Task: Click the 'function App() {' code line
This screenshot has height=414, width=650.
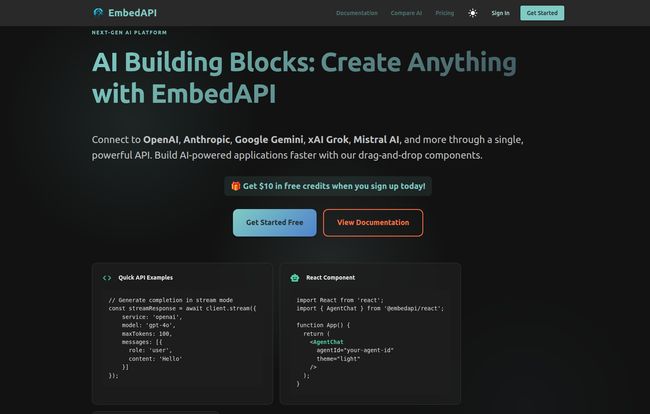Action: 323,325
